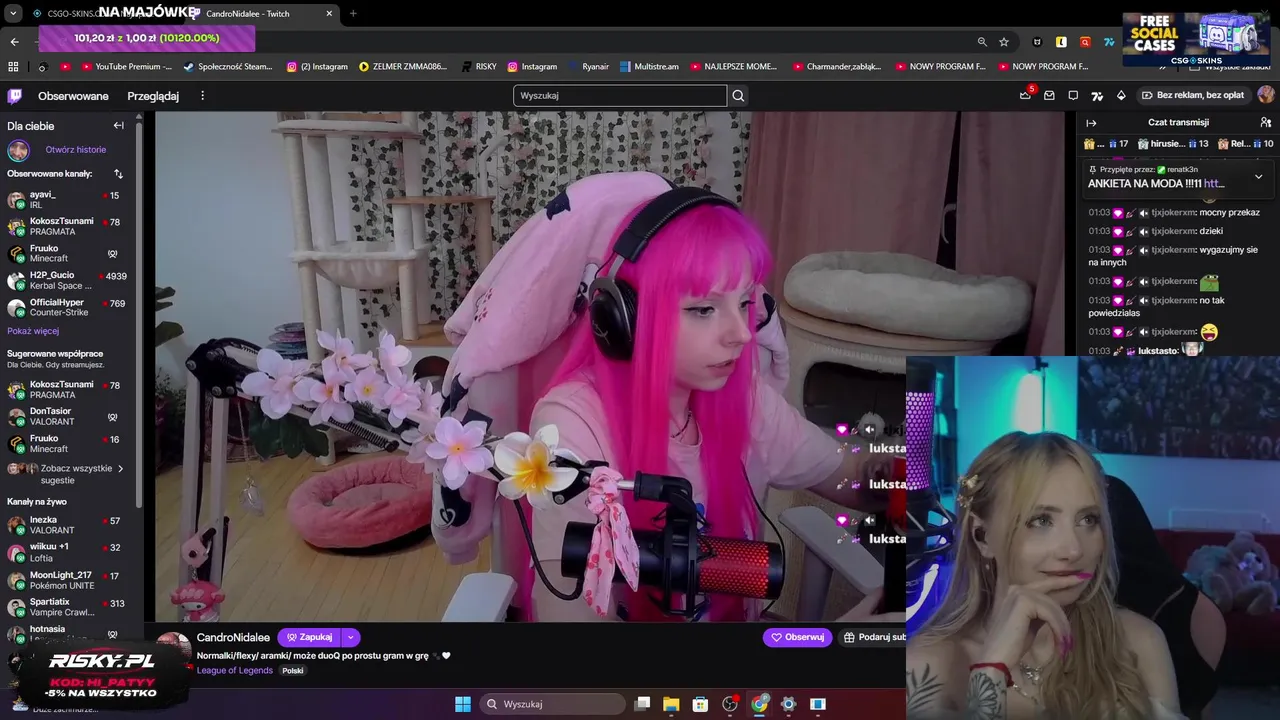1280x720 pixels.
Task: Open Settings app from the taskbar
Action: pos(788,704)
